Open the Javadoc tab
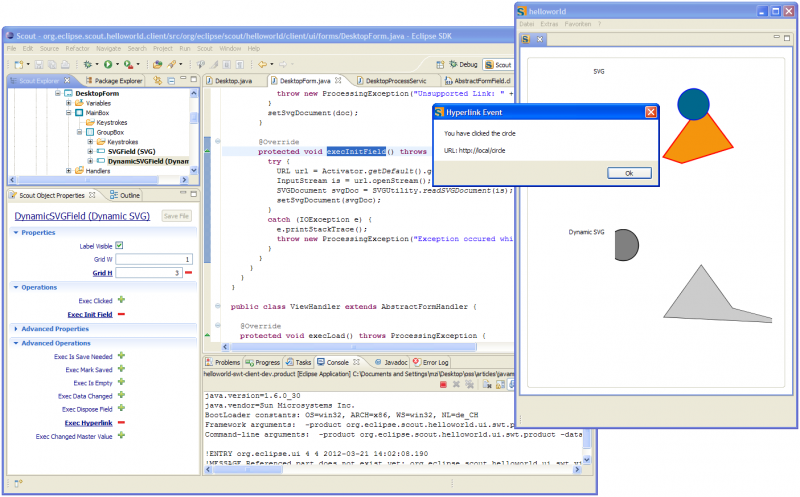800x497 pixels. pyautogui.click(x=391, y=362)
